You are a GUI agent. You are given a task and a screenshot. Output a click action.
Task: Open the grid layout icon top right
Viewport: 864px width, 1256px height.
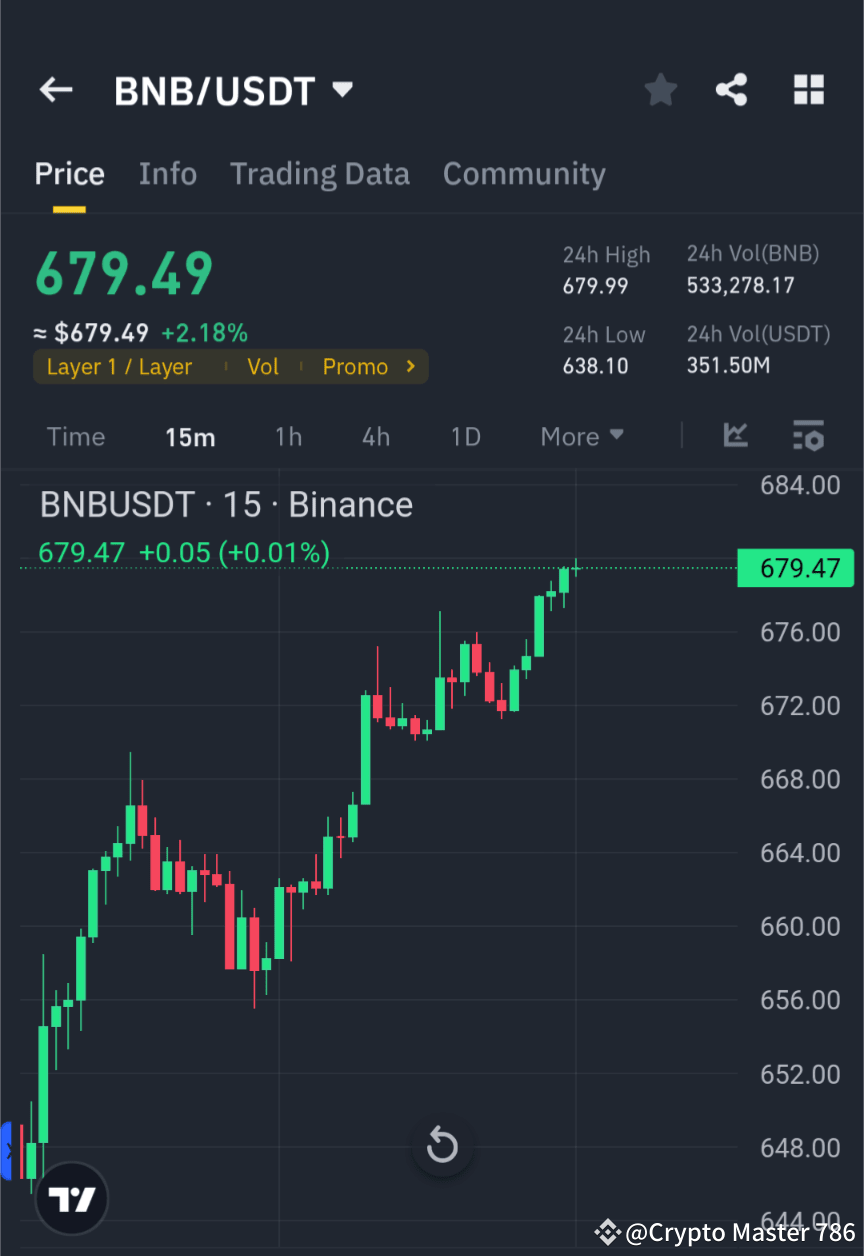pyautogui.click(x=808, y=89)
